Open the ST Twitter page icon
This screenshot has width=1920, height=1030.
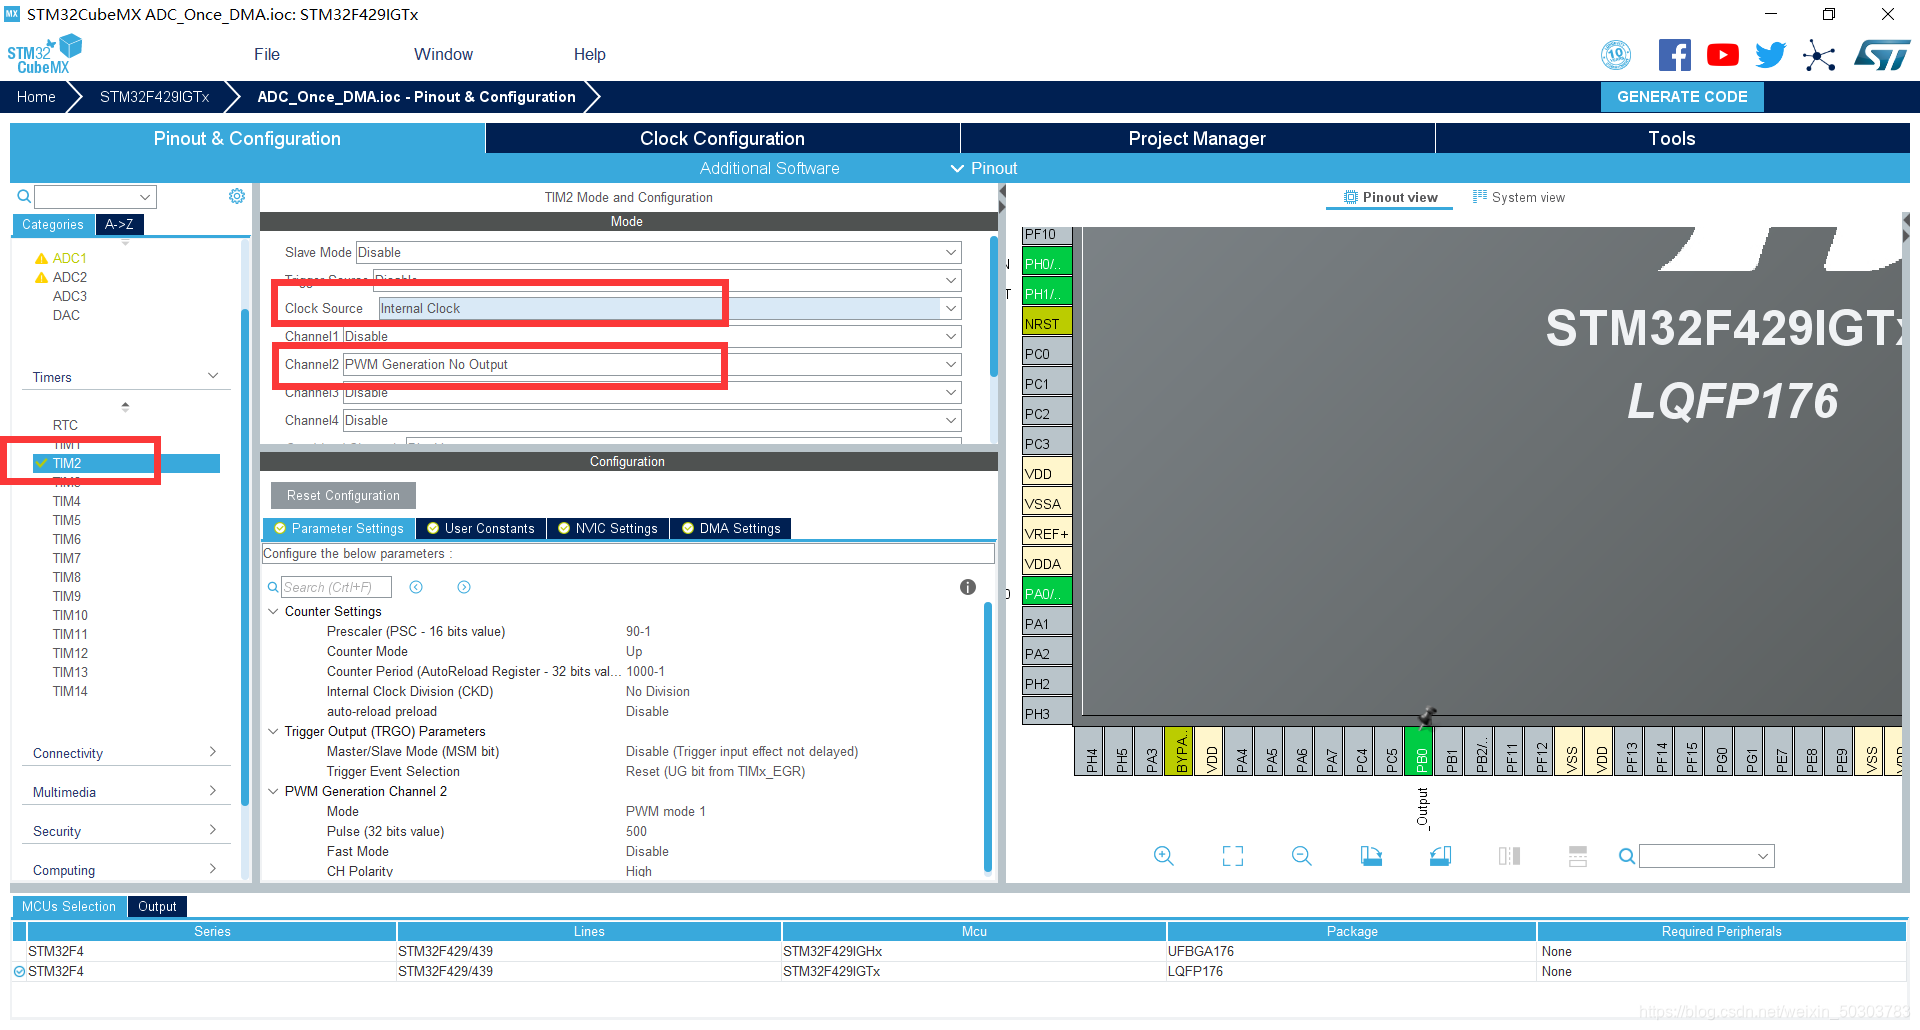click(x=1770, y=55)
